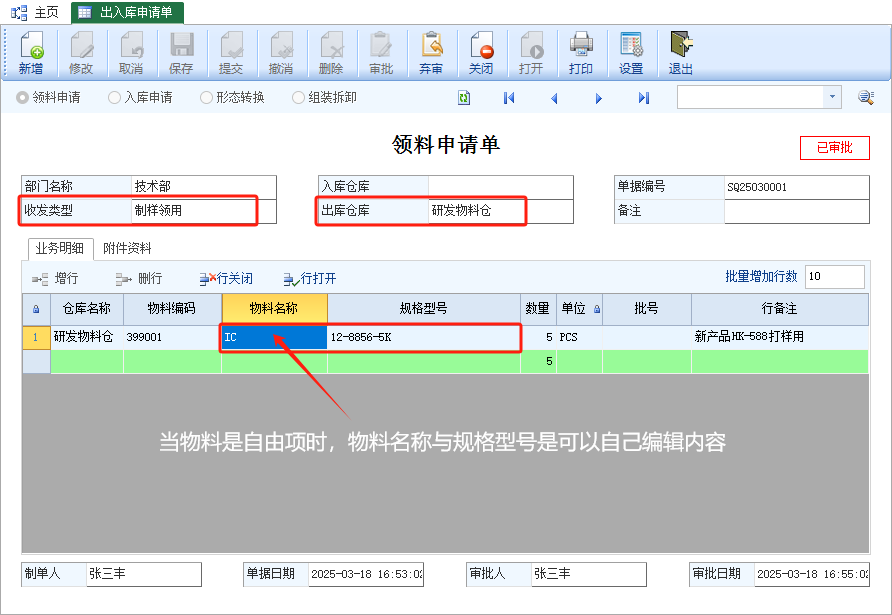Click the 规格型号 column header
This screenshot has width=892, height=615.
[424, 308]
